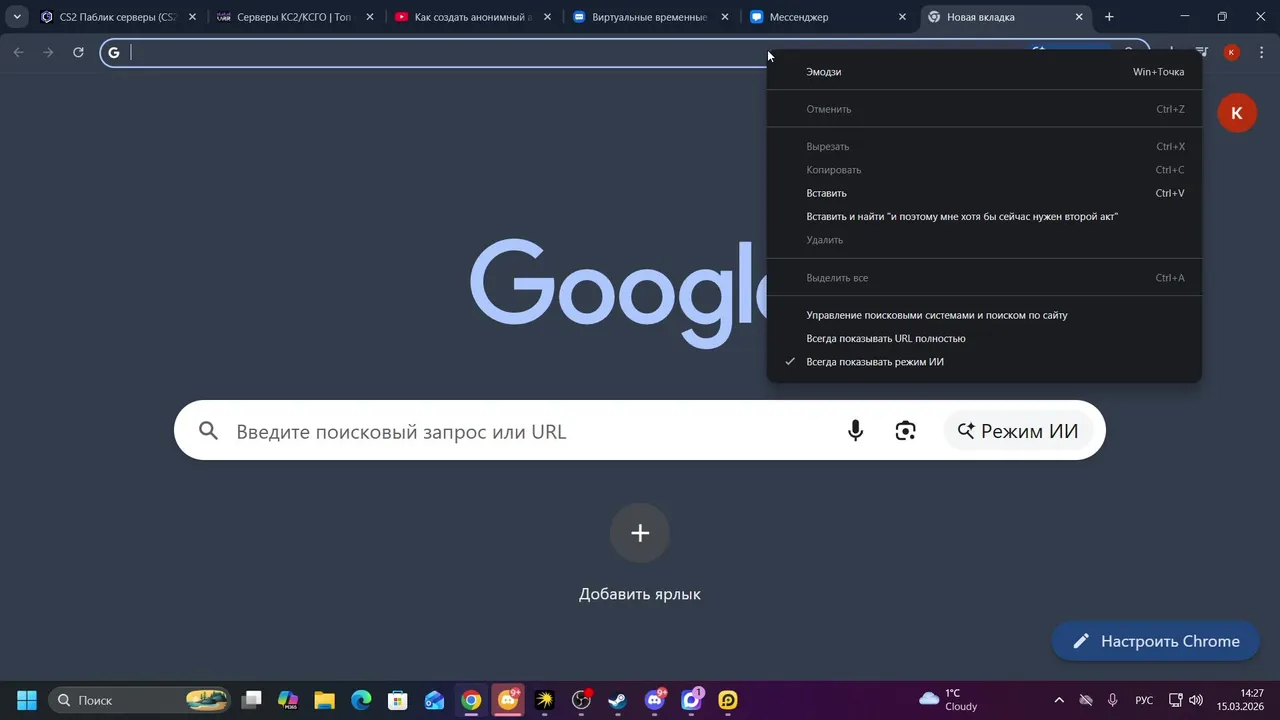Click the microphone tray icon
Image resolution: width=1280 pixels, height=720 pixels.
pyautogui.click(x=1113, y=700)
